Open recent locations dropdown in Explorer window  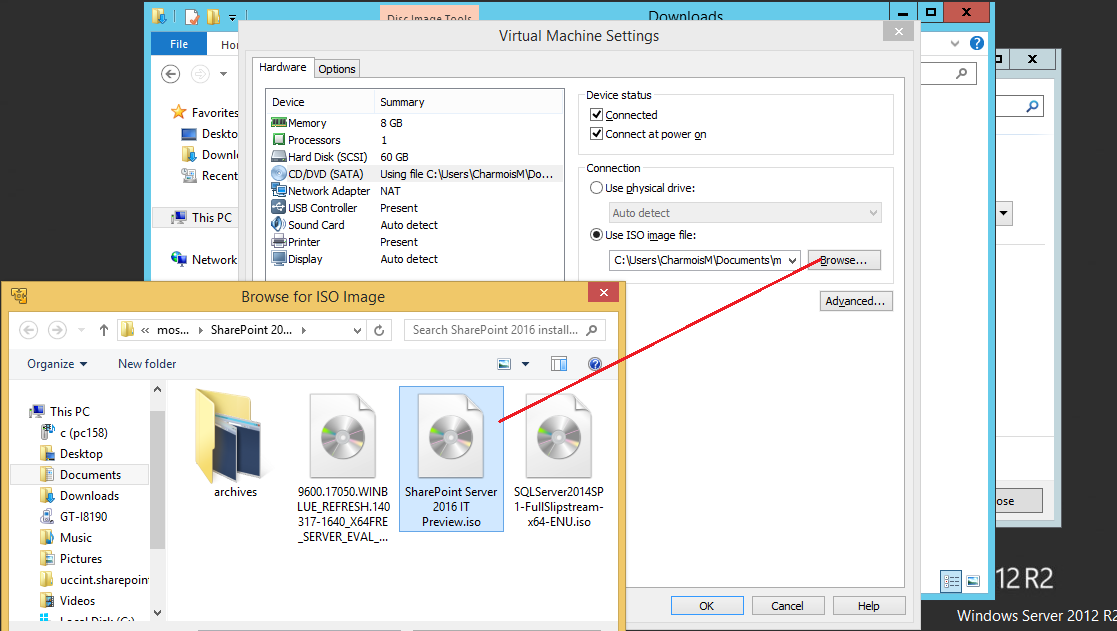(223, 74)
